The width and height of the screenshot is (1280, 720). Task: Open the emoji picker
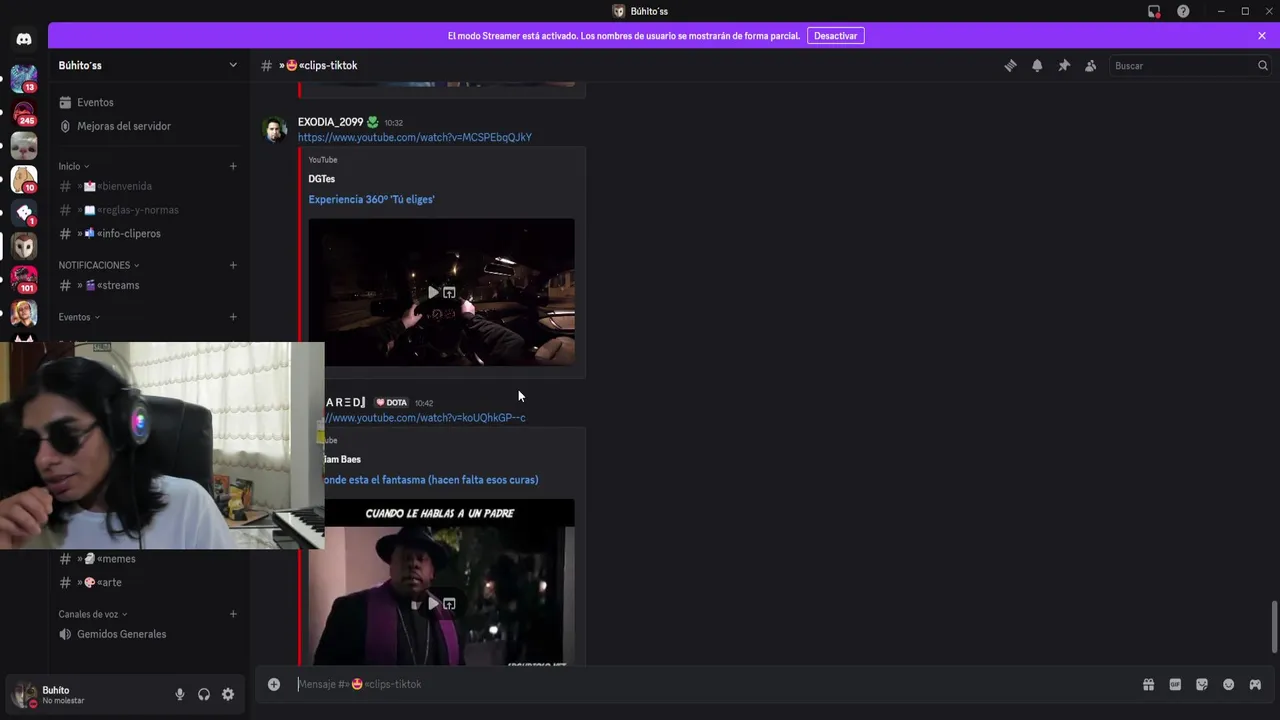pos(1229,685)
